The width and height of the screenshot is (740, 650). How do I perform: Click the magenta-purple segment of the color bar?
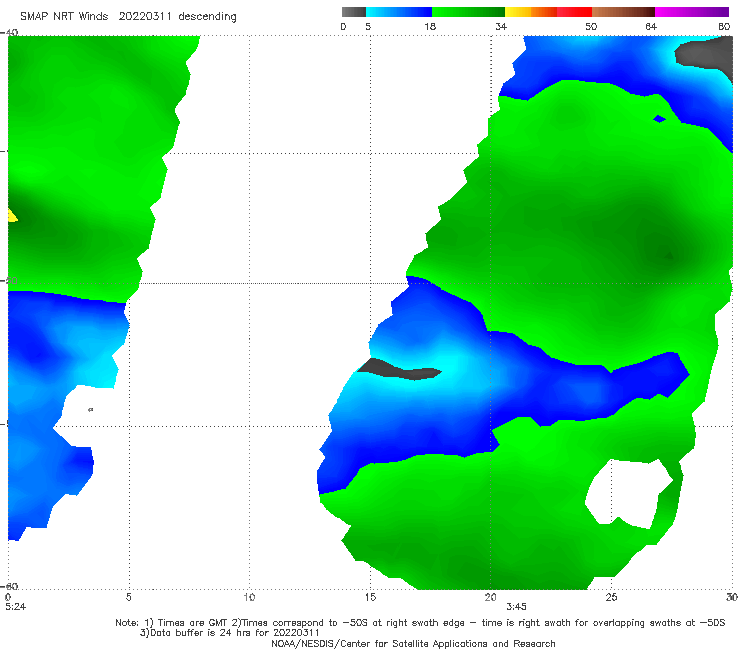pyautogui.click(x=692, y=12)
